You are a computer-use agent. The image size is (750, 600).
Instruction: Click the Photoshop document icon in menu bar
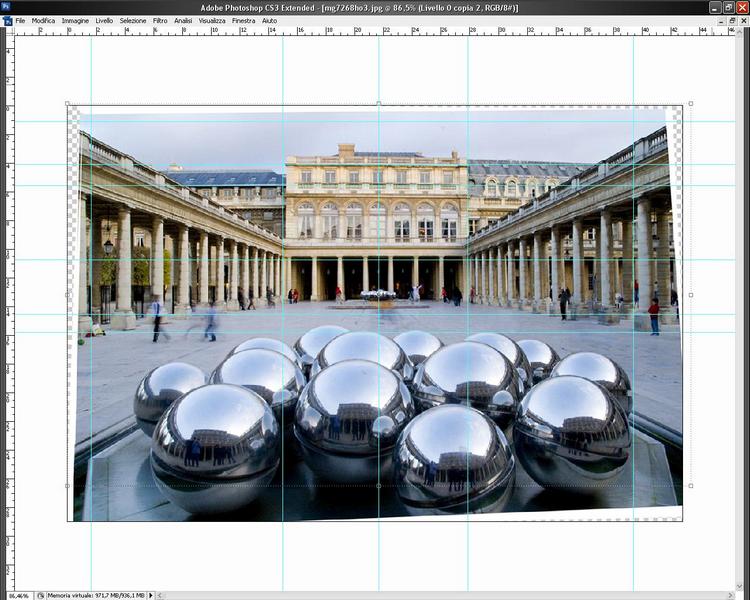[x=6, y=20]
